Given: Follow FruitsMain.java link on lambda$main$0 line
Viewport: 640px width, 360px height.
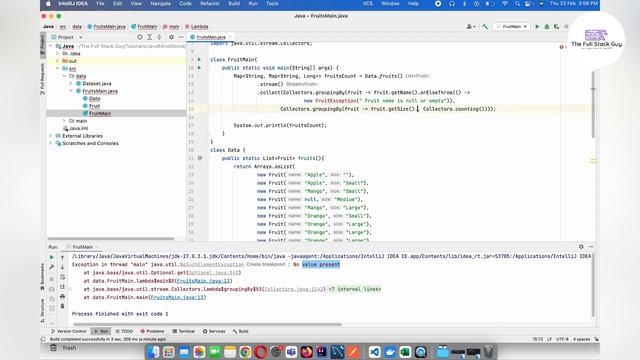Looking at the screenshot, I should [x=203, y=281].
